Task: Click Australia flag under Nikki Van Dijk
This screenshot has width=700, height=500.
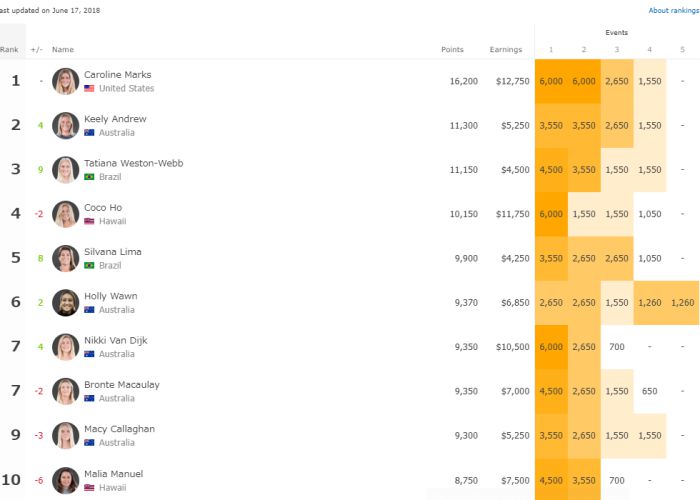Action: pos(89,354)
